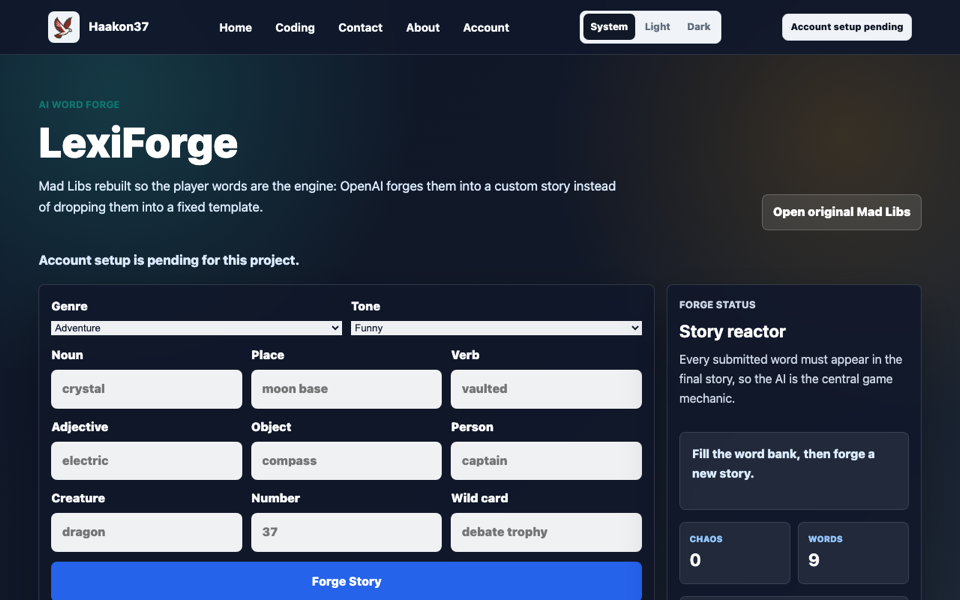This screenshot has height=600, width=960.
Task: Switch to the Dark theme
Action: coord(699,27)
